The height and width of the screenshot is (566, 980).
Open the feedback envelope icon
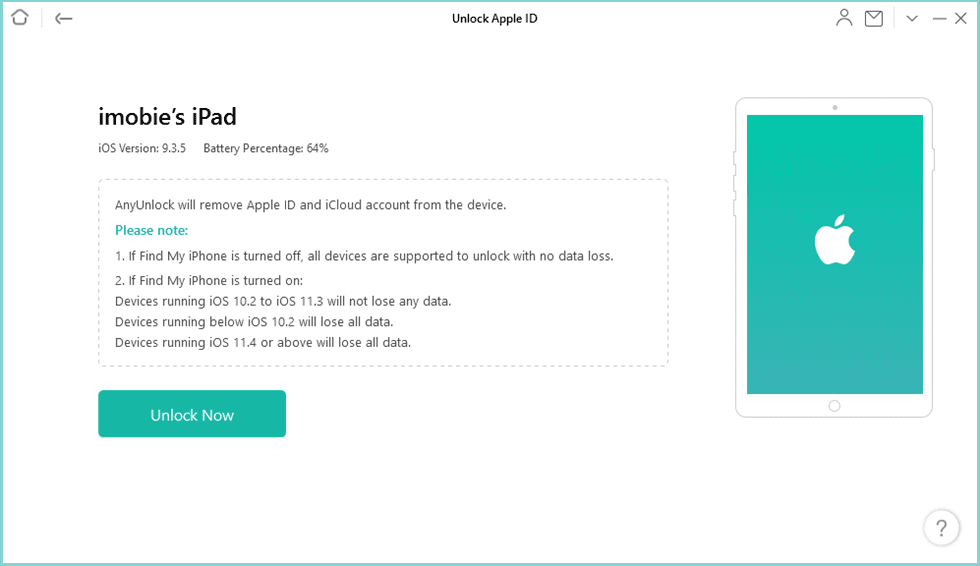874,18
